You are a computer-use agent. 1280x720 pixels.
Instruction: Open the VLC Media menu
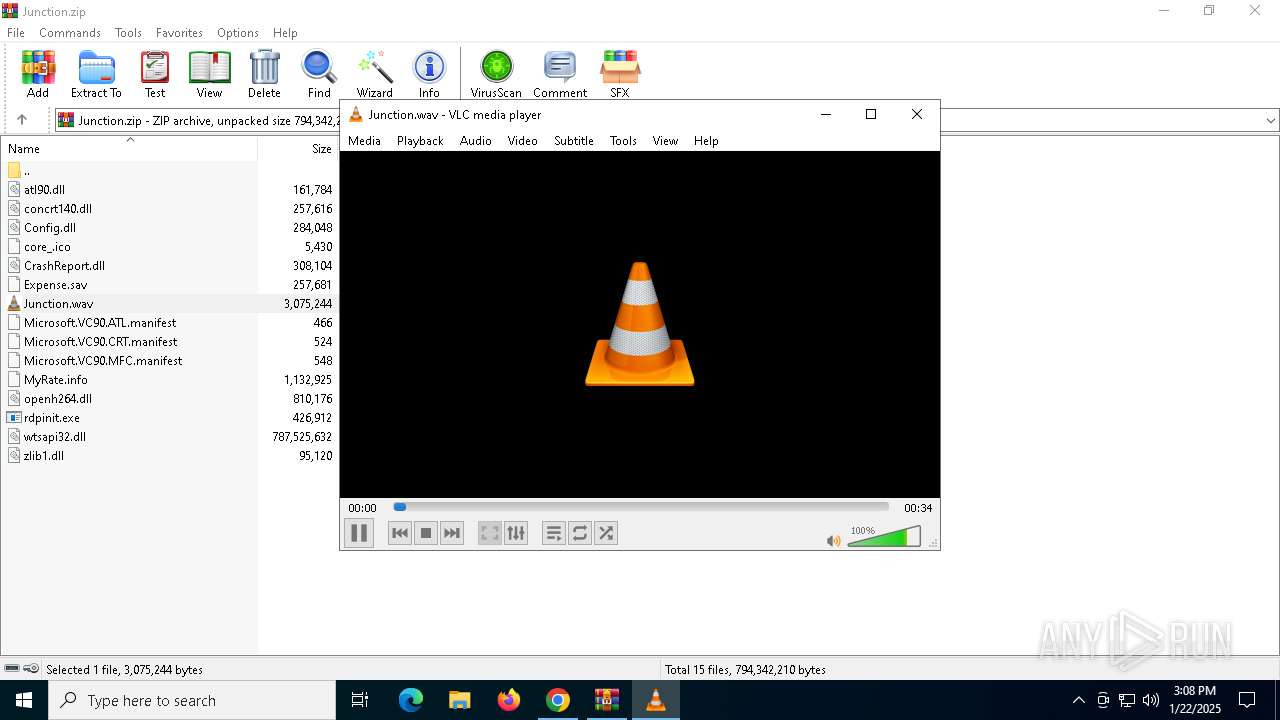(x=364, y=141)
